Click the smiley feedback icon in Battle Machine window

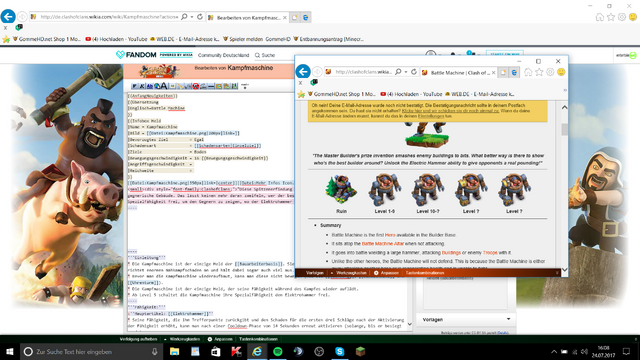561,72
